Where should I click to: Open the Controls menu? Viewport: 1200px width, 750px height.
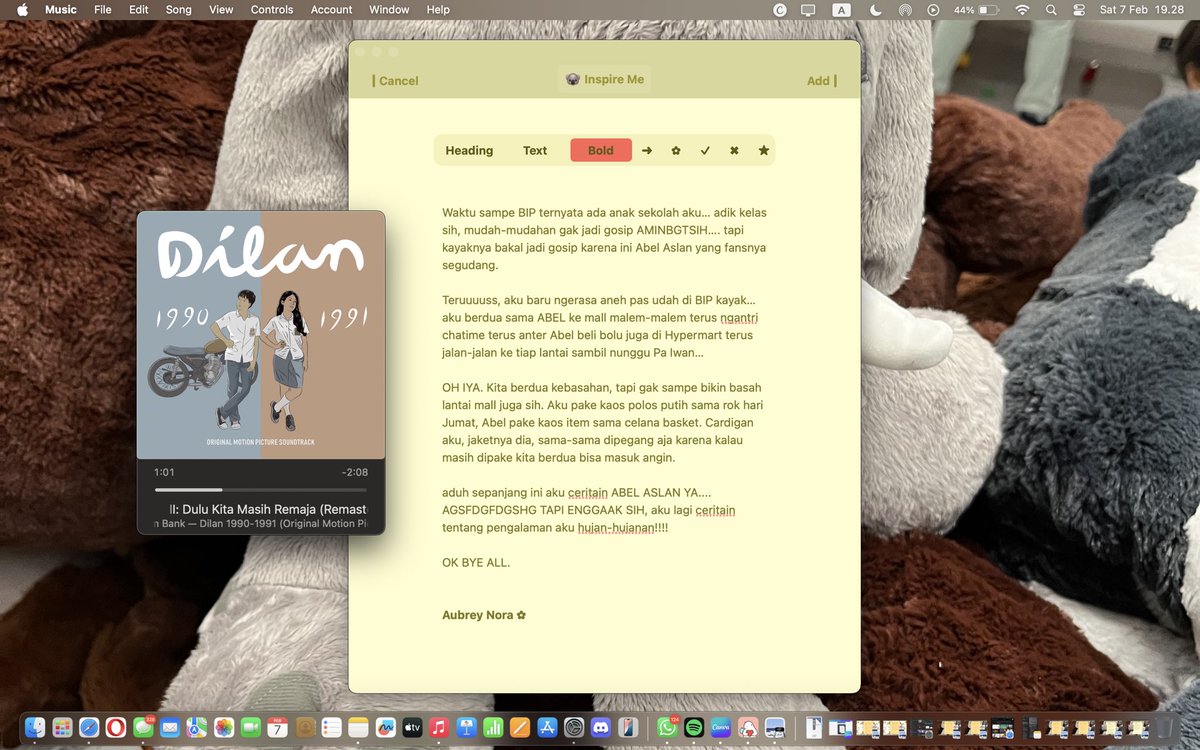272,10
